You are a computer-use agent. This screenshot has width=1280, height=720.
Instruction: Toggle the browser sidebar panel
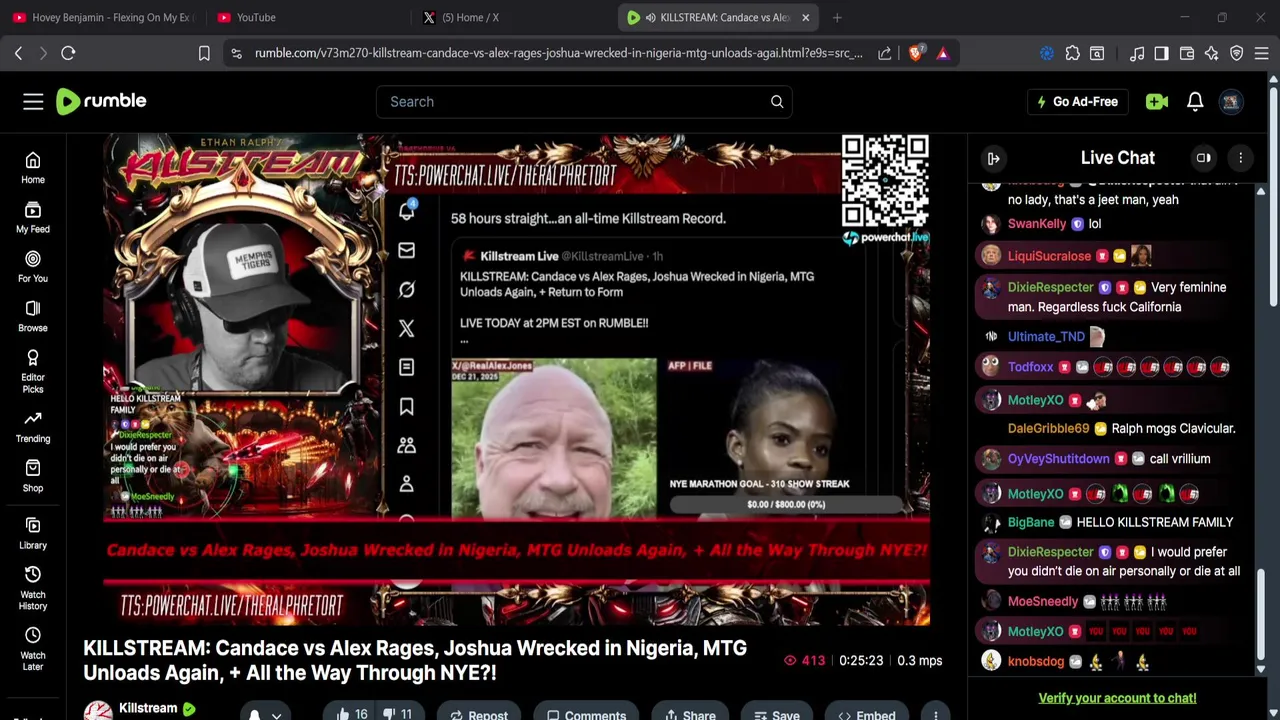[x=1161, y=53]
